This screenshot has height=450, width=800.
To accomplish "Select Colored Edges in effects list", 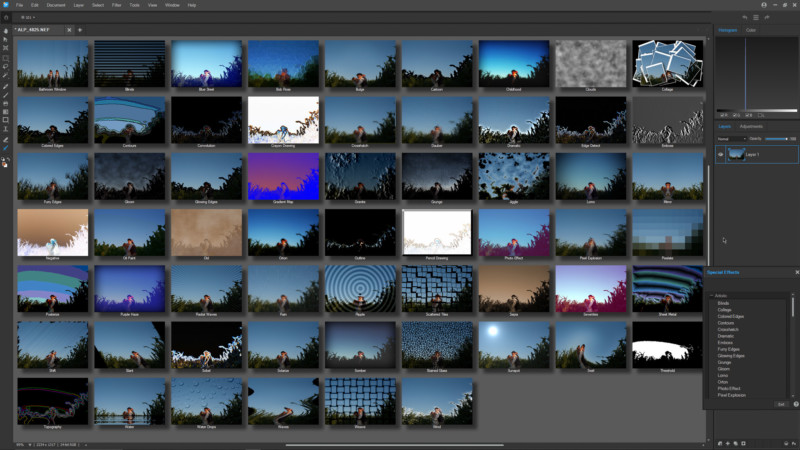I will click(731, 316).
